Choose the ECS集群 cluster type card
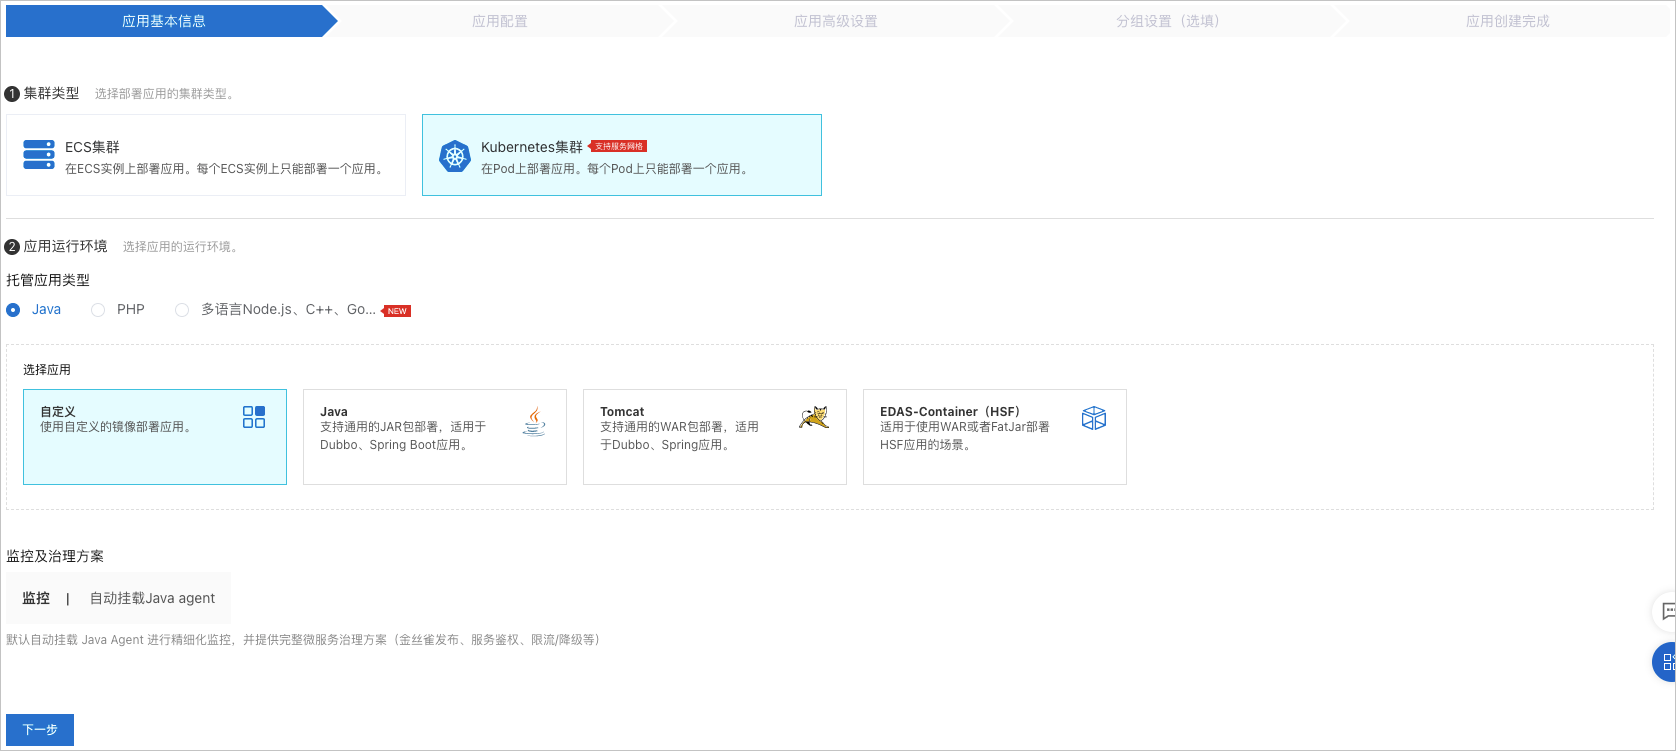The image size is (1676, 751). click(x=206, y=155)
